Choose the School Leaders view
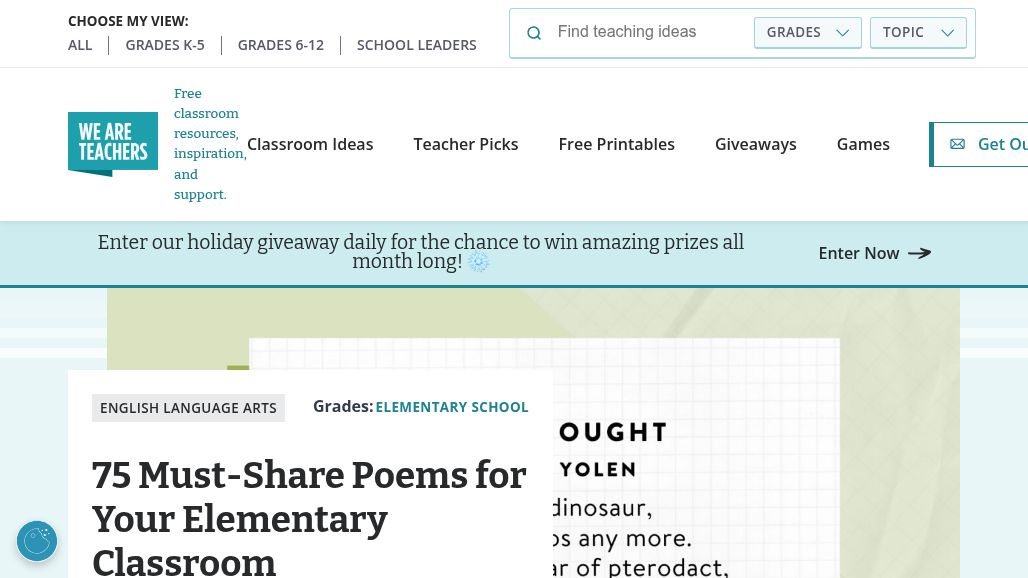 tap(417, 45)
